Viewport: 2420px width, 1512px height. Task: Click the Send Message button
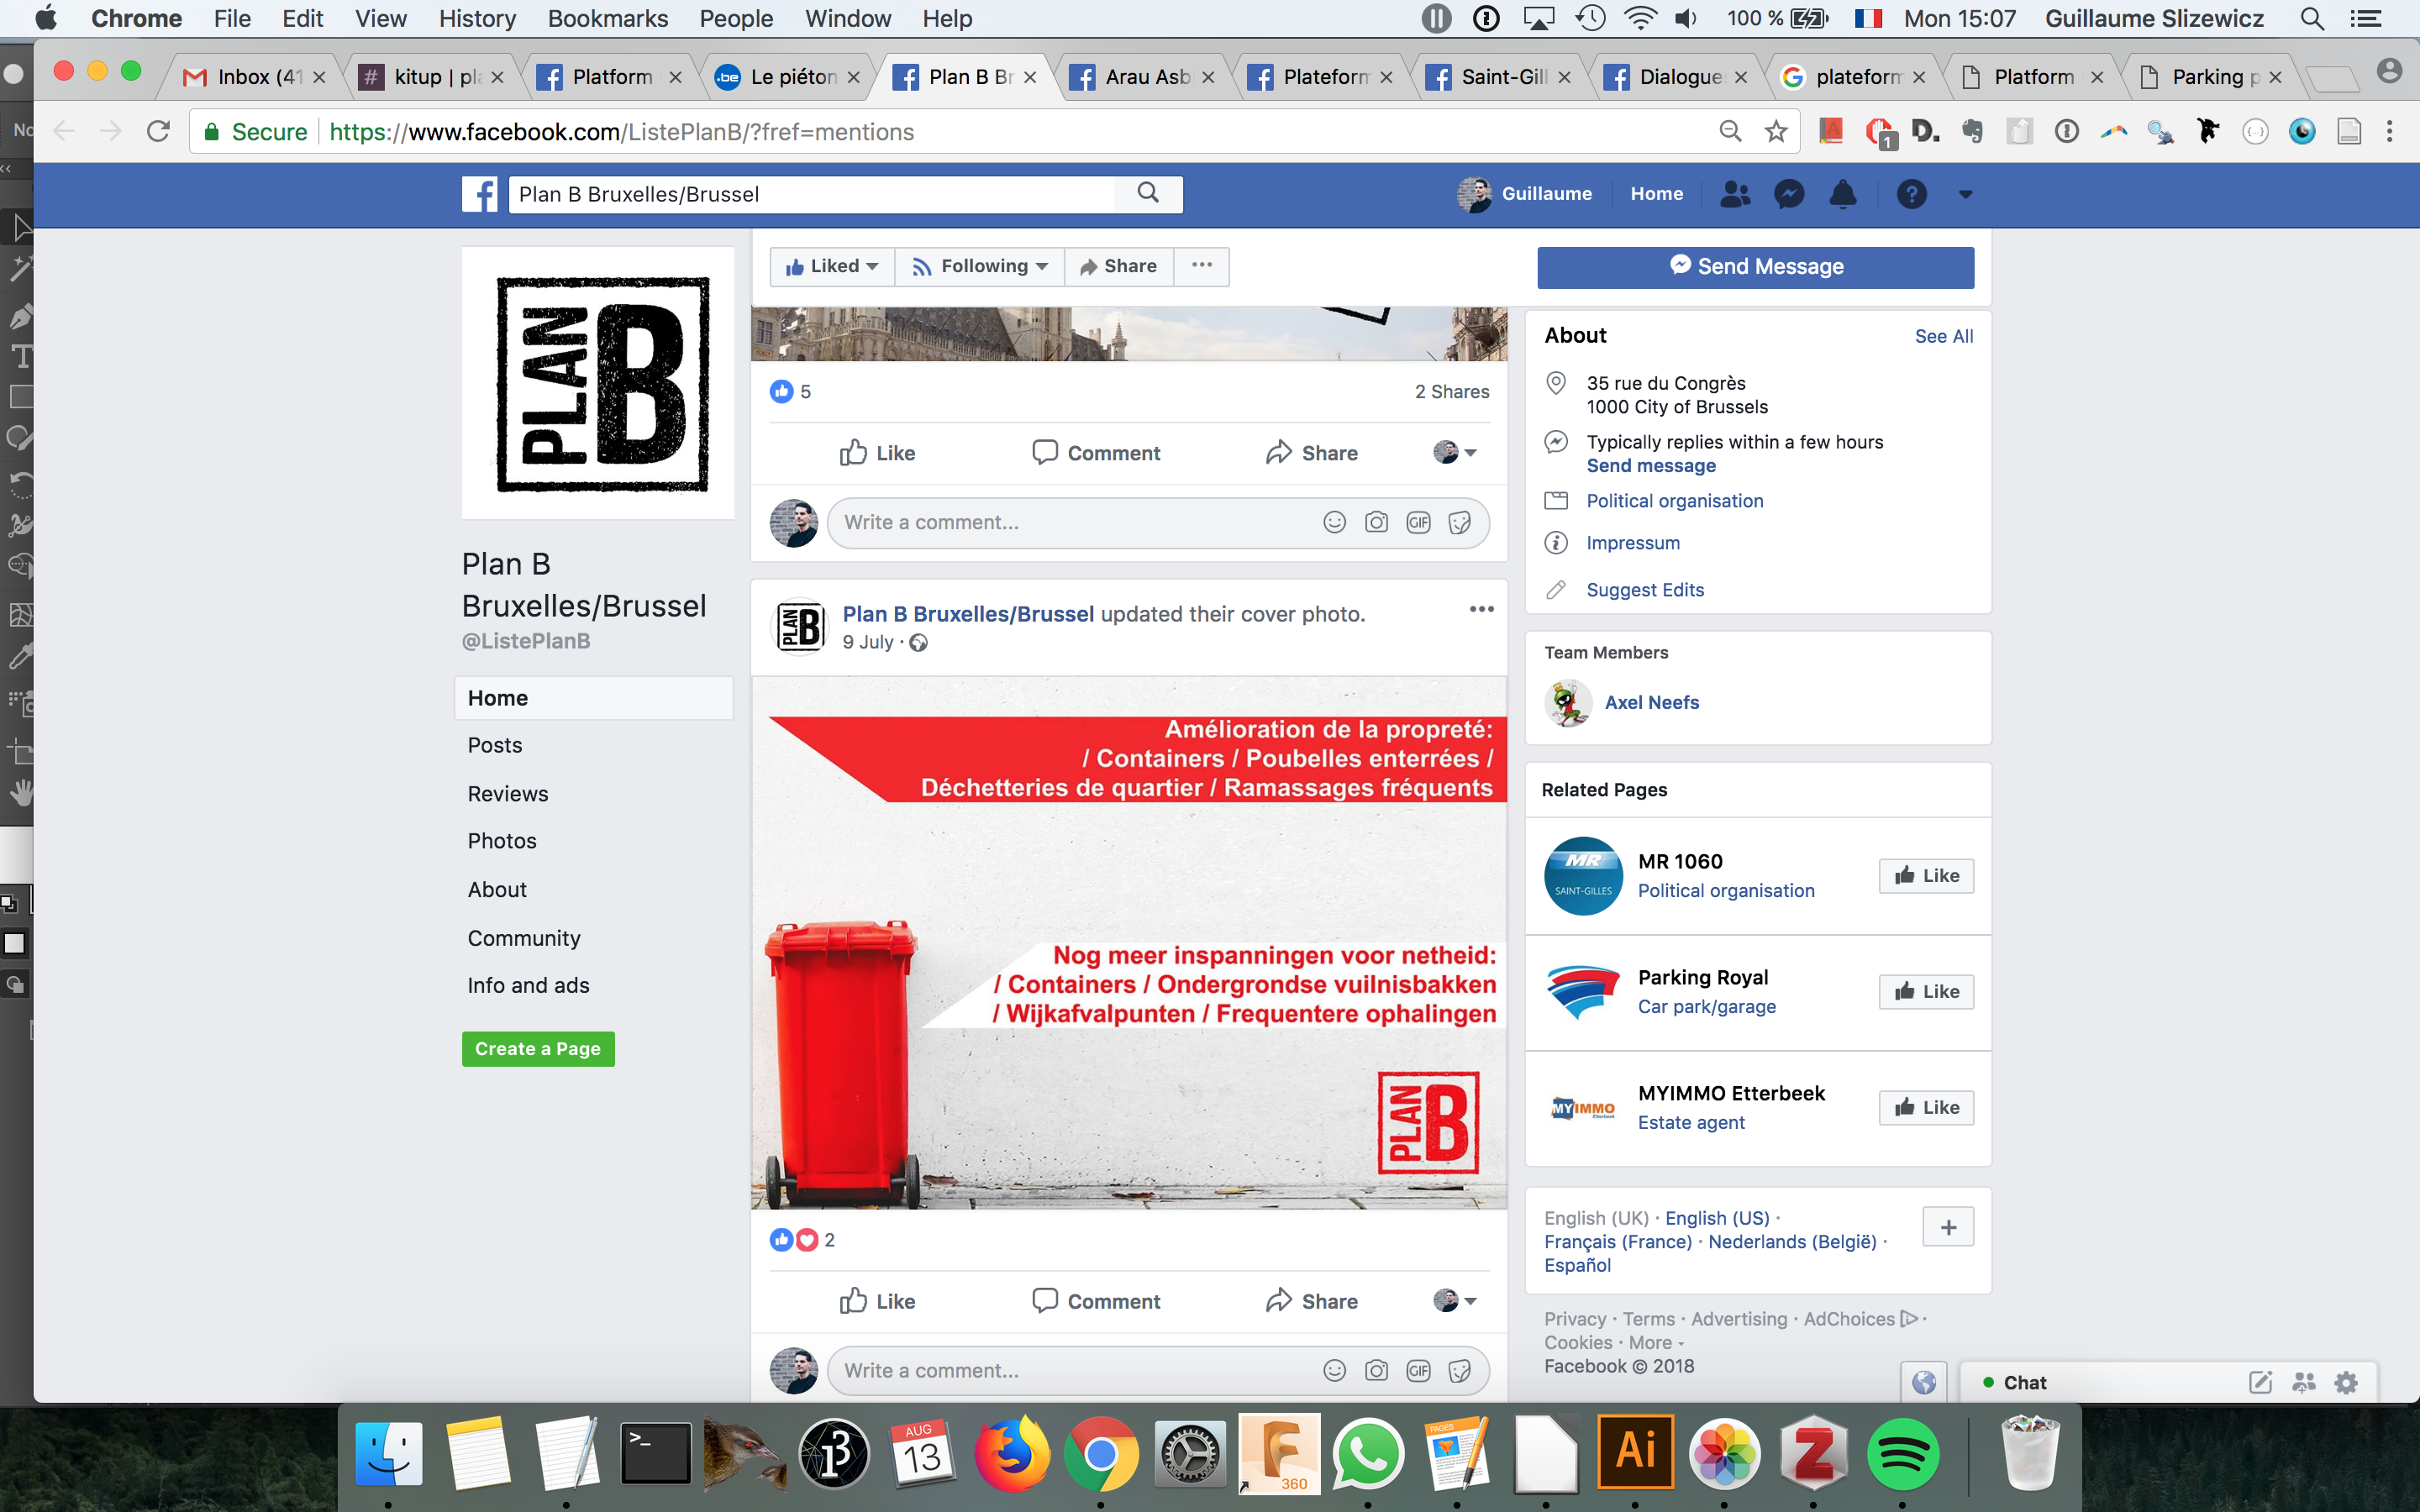click(x=1755, y=267)
